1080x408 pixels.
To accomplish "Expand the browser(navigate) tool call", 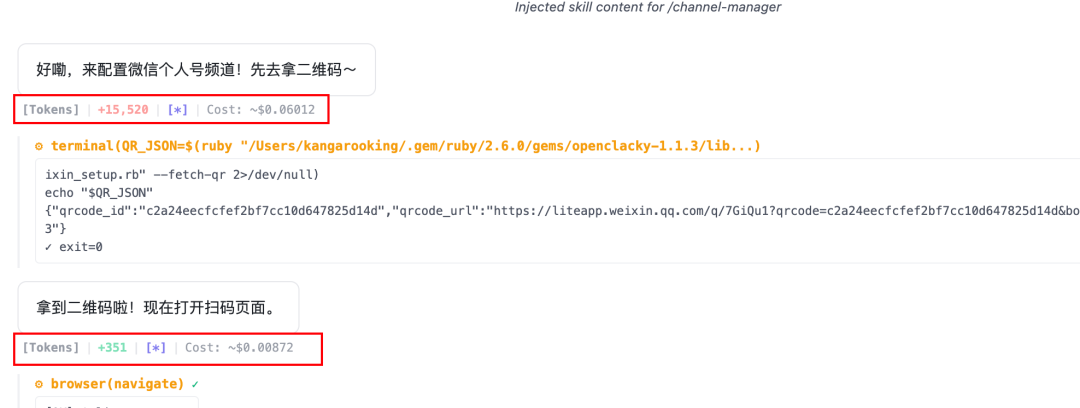I will (x=117, y=383).
